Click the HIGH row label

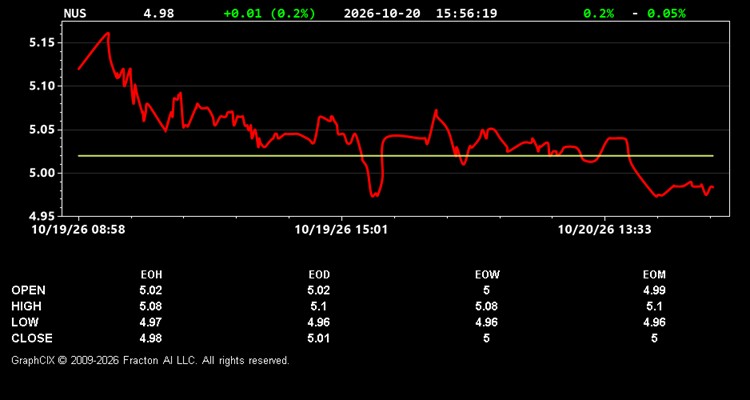(x=26, y=306)
